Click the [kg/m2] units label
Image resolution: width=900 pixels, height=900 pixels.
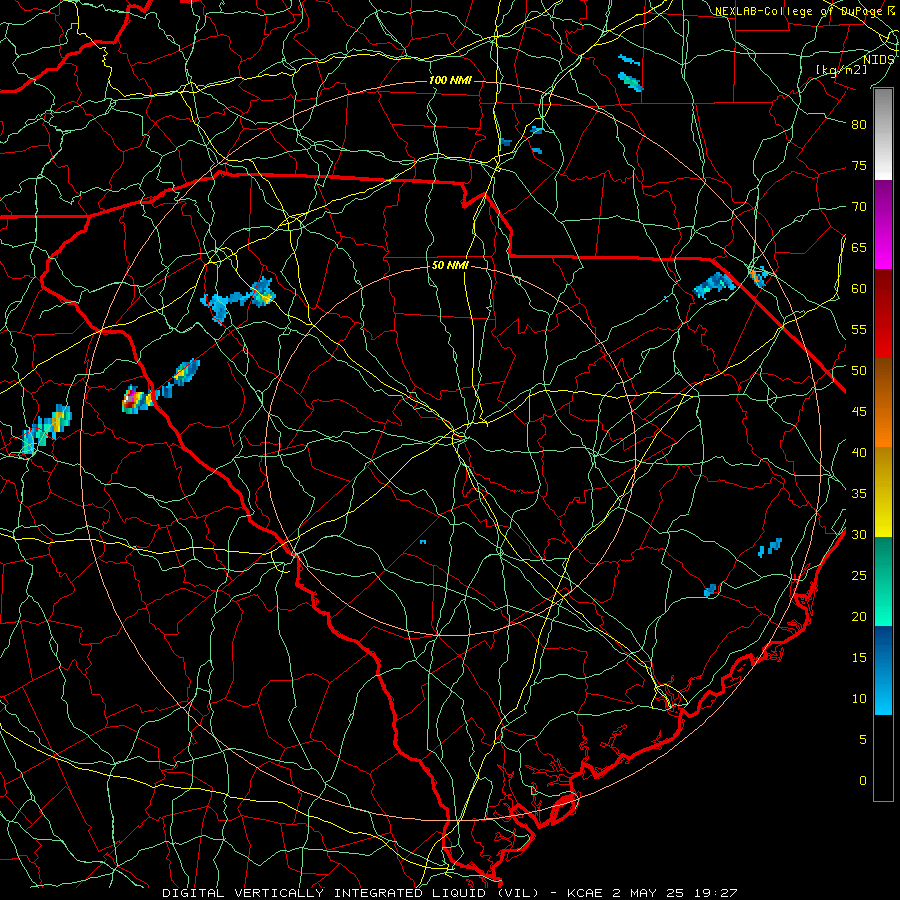click(x=841, y=69)
